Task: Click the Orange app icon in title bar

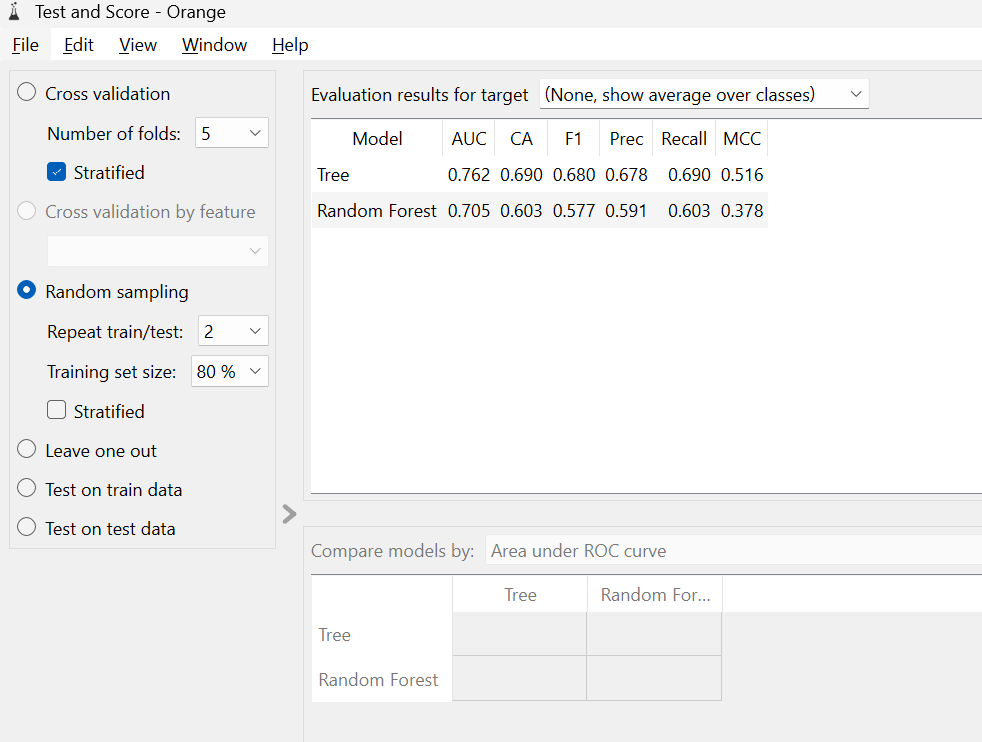Action: click(14, 11)
